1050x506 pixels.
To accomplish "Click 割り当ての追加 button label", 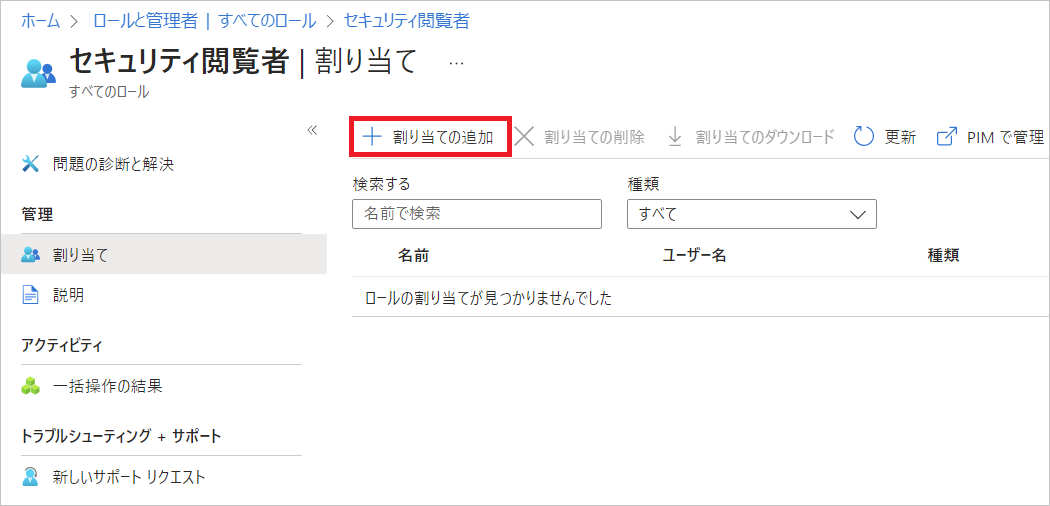I will tap(443, 137).
